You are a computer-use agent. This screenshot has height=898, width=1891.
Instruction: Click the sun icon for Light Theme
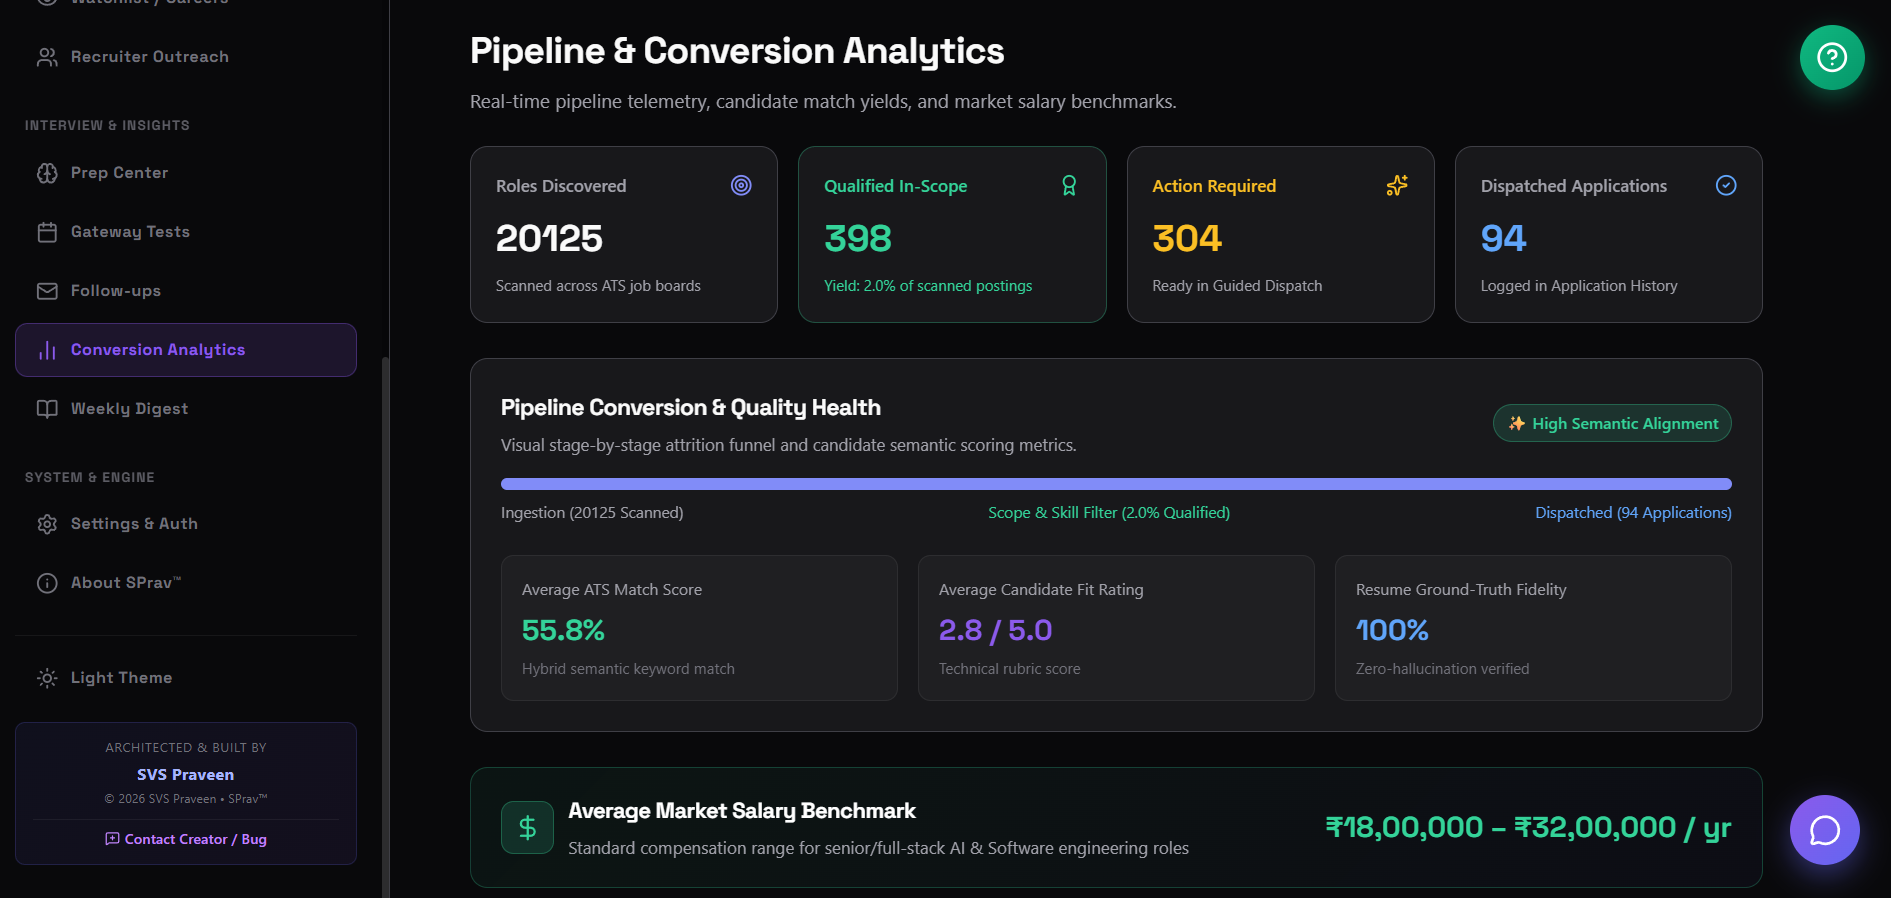[47, 678]
